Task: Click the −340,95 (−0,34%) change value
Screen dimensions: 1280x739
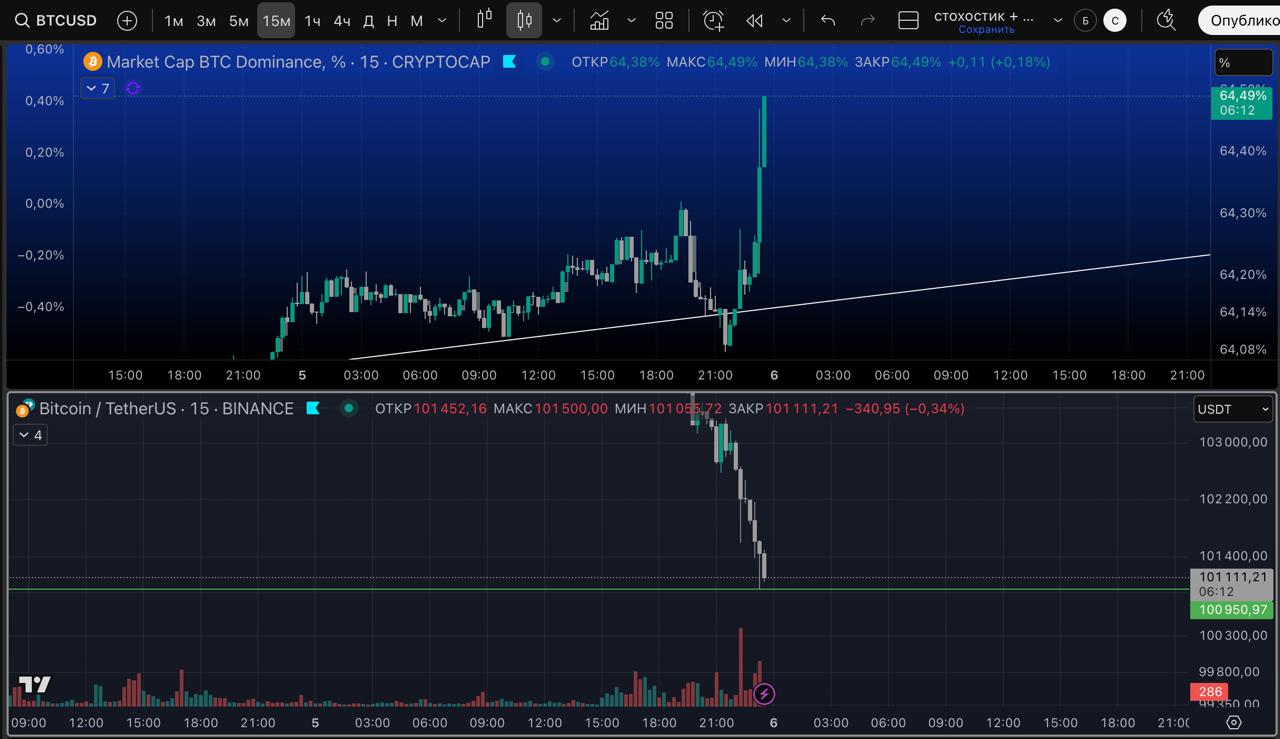Action: coord(905,408)
